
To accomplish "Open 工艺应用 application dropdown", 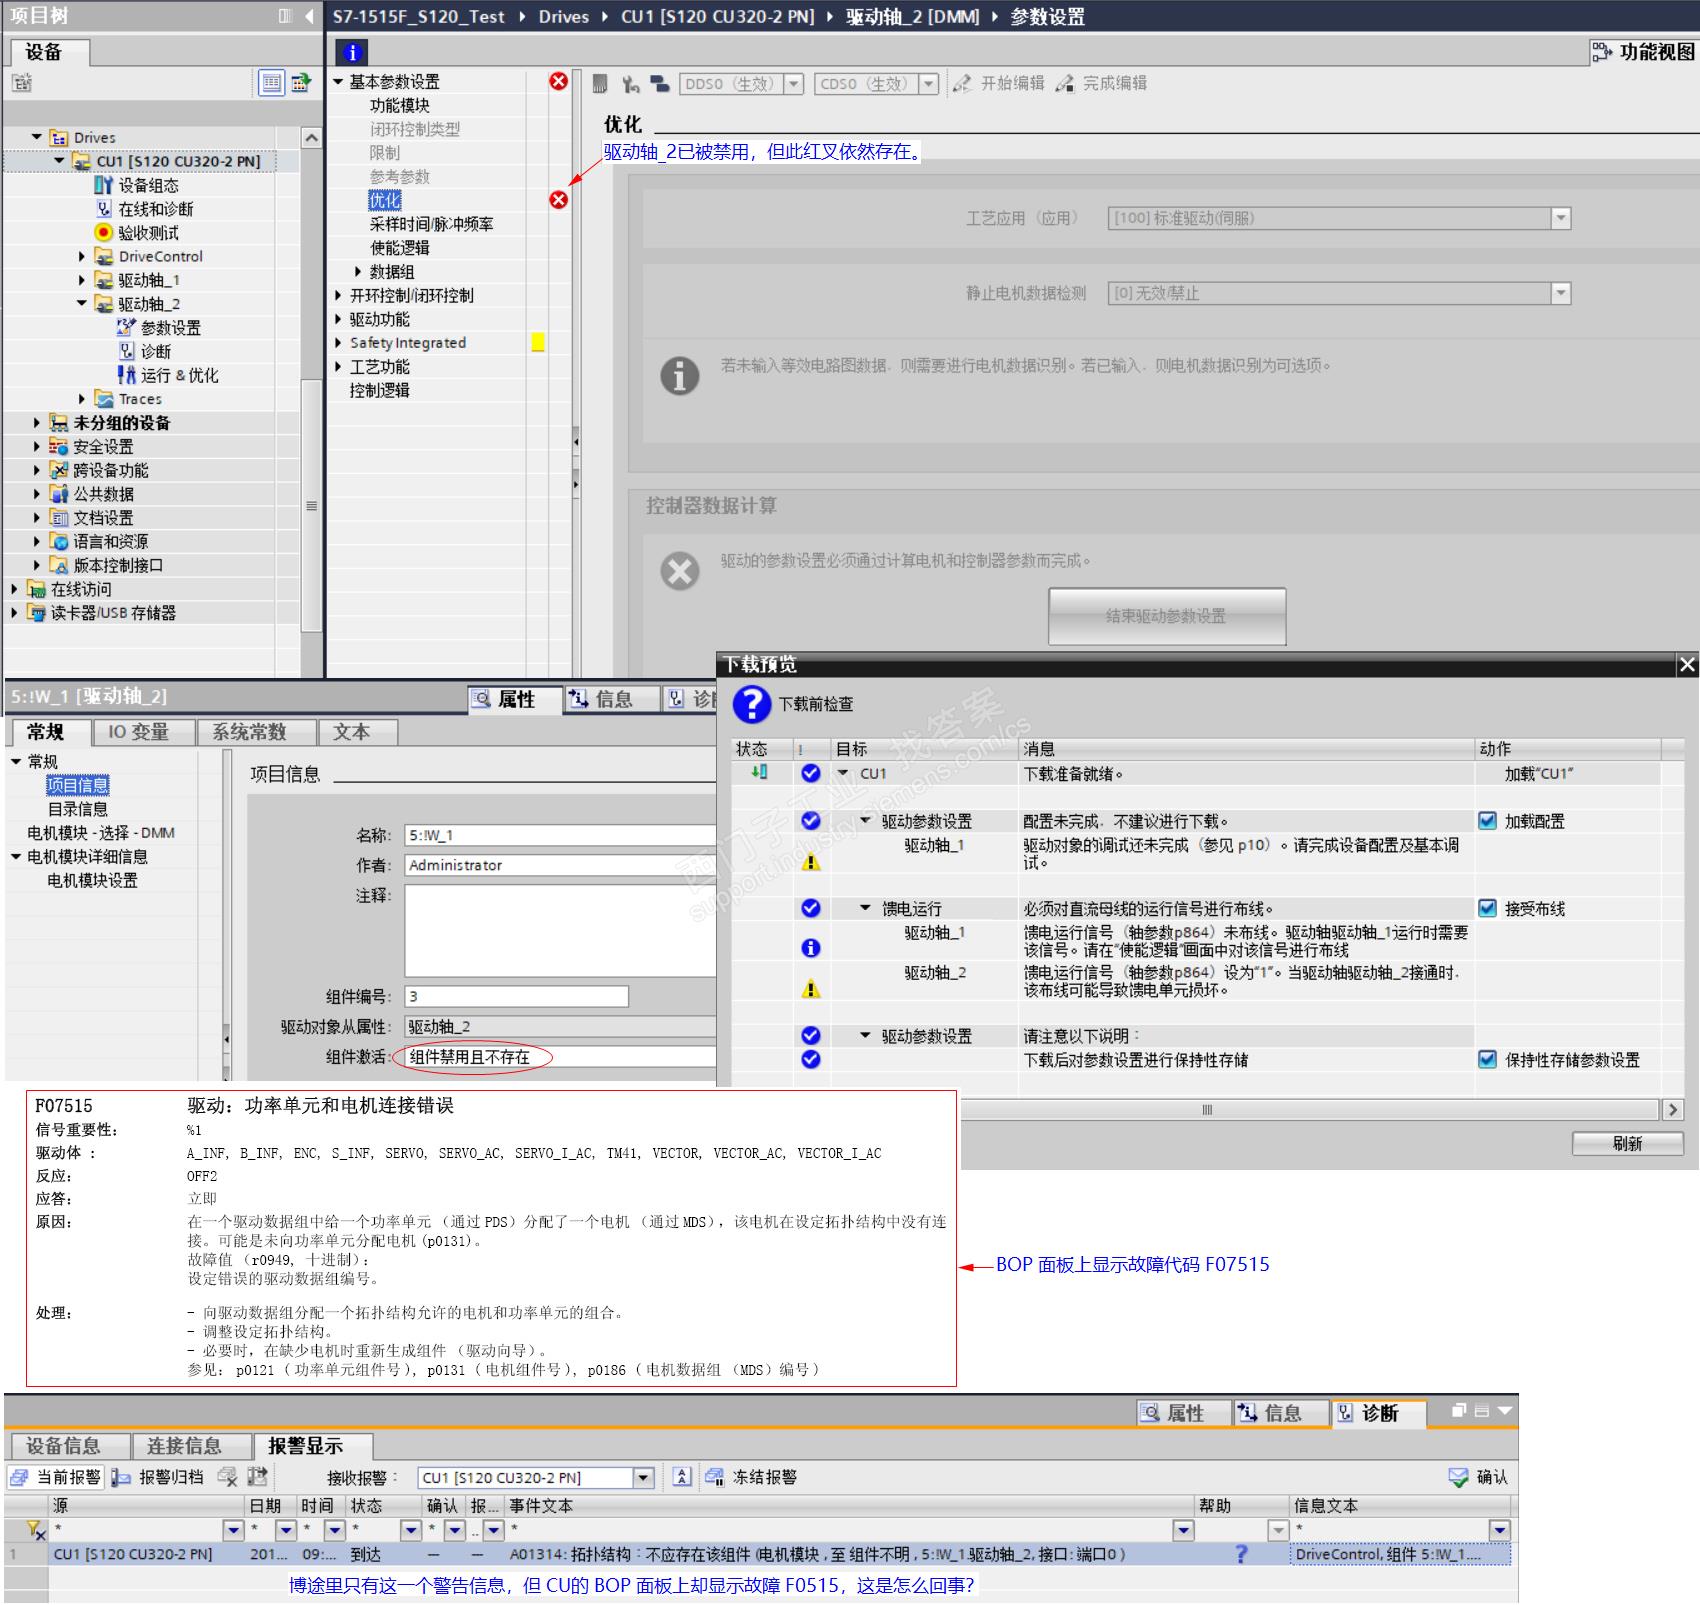I will click(1561, 218).
